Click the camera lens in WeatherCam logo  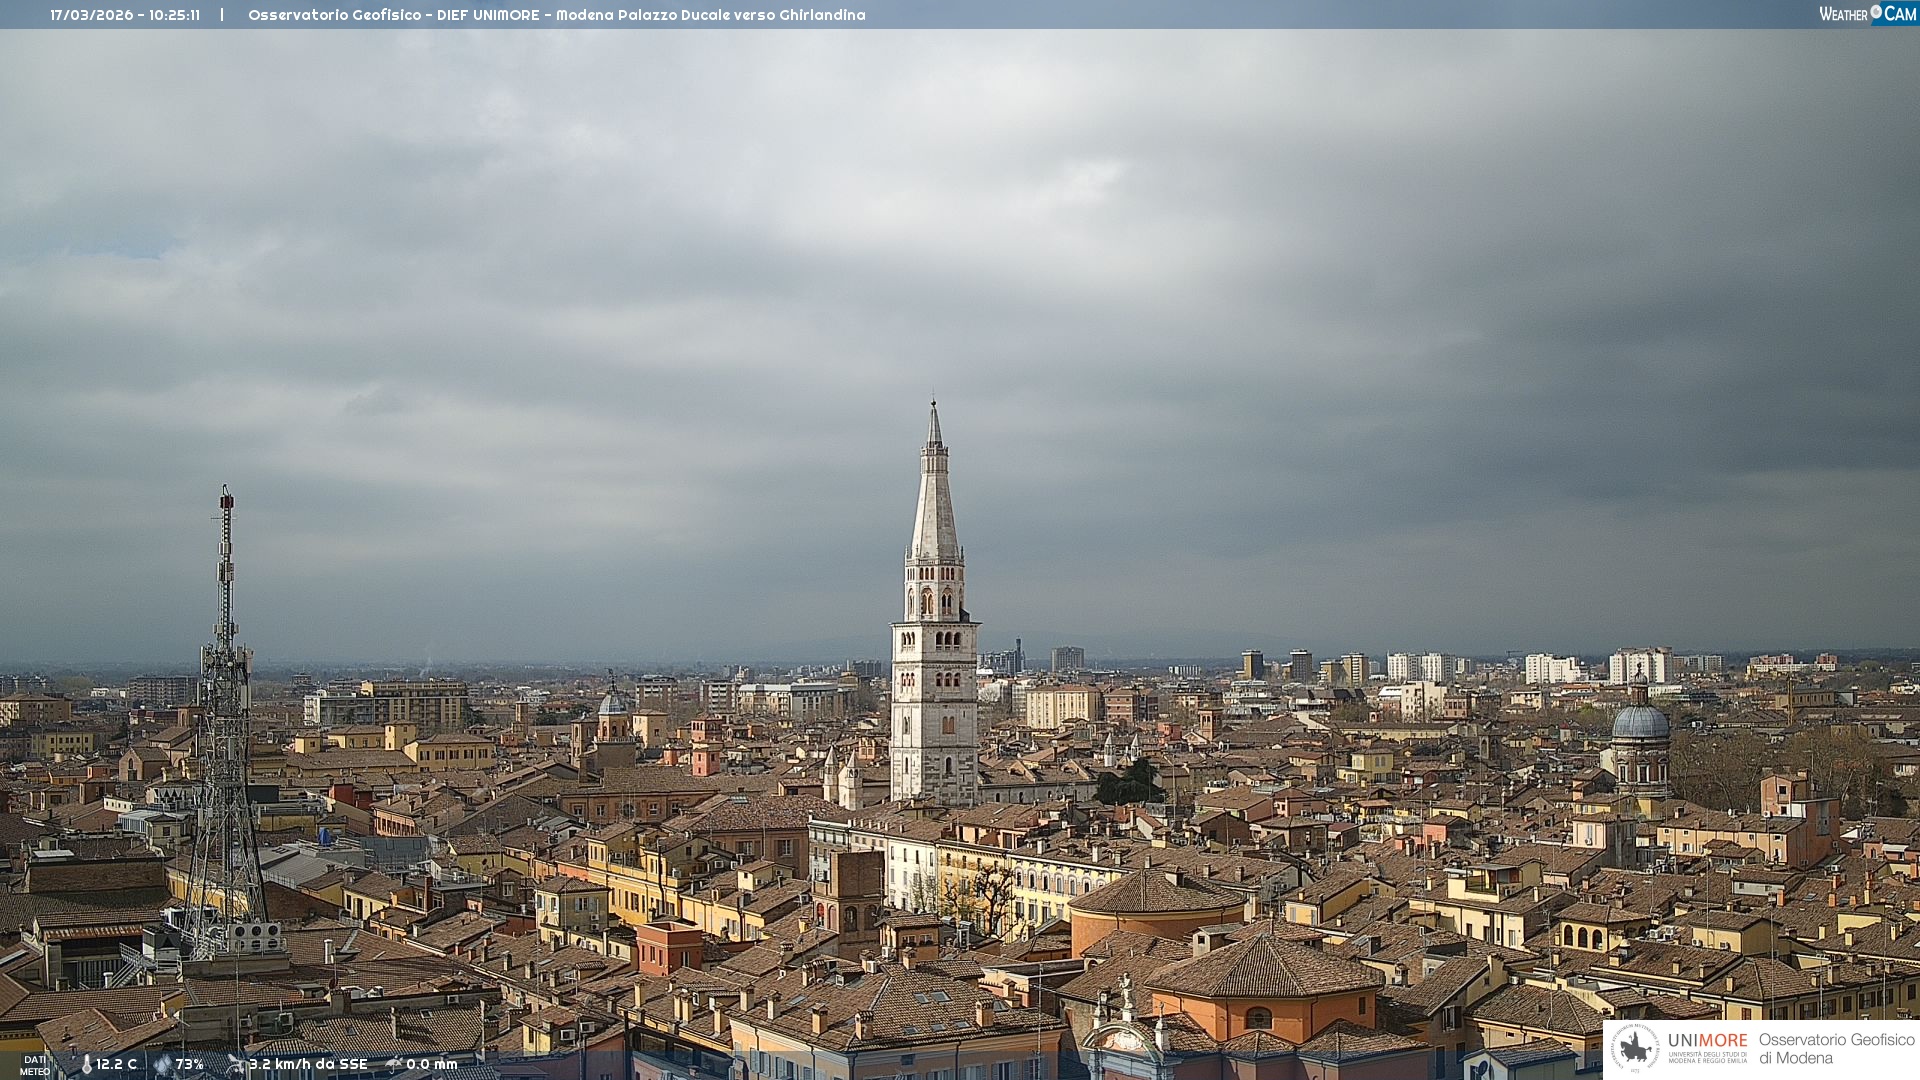pyautogui.click(x=1876, y=12)
